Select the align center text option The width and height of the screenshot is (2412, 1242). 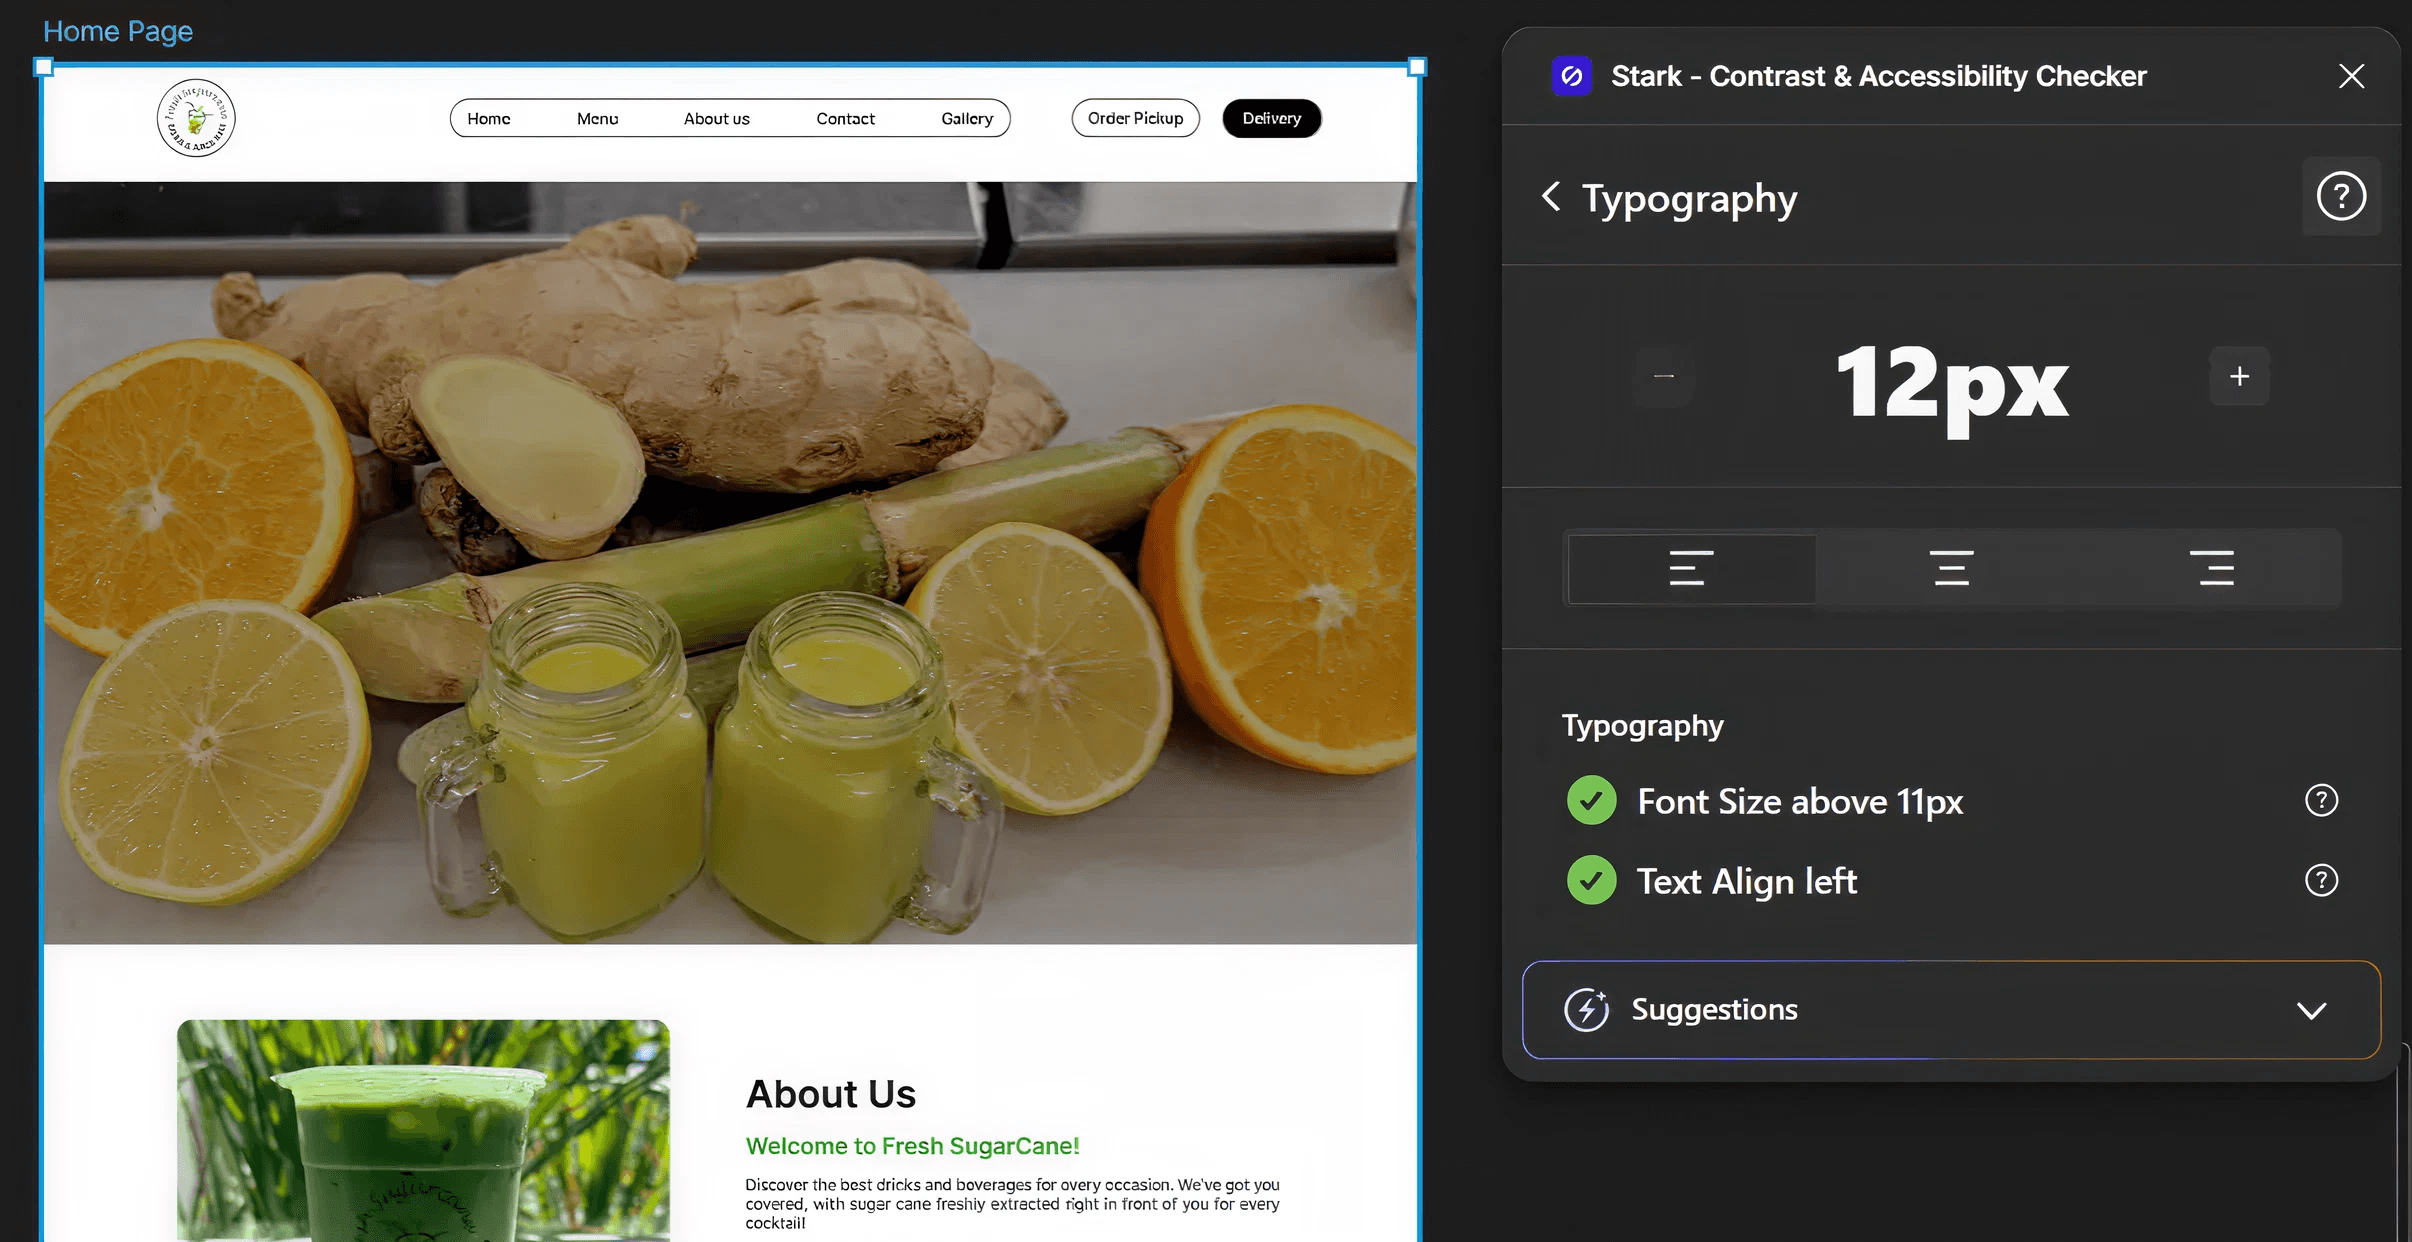[x=1951, y=568]
